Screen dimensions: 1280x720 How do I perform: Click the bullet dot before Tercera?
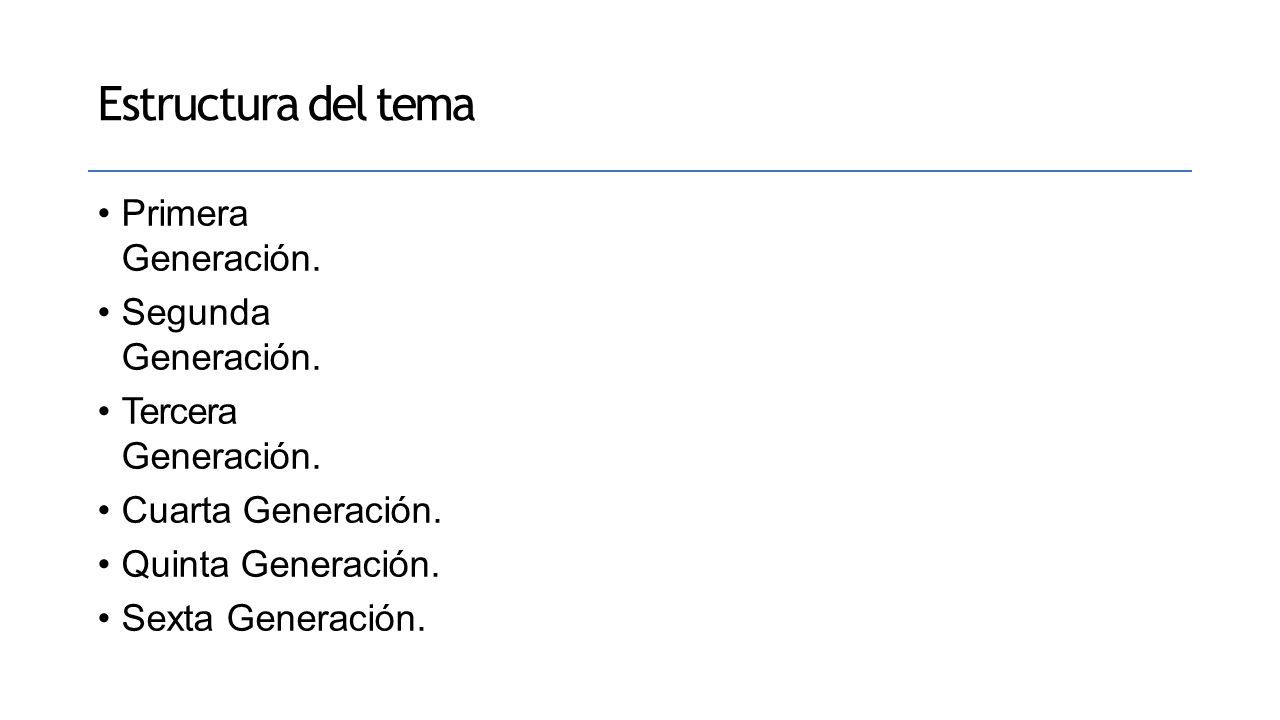coord(104,412)
